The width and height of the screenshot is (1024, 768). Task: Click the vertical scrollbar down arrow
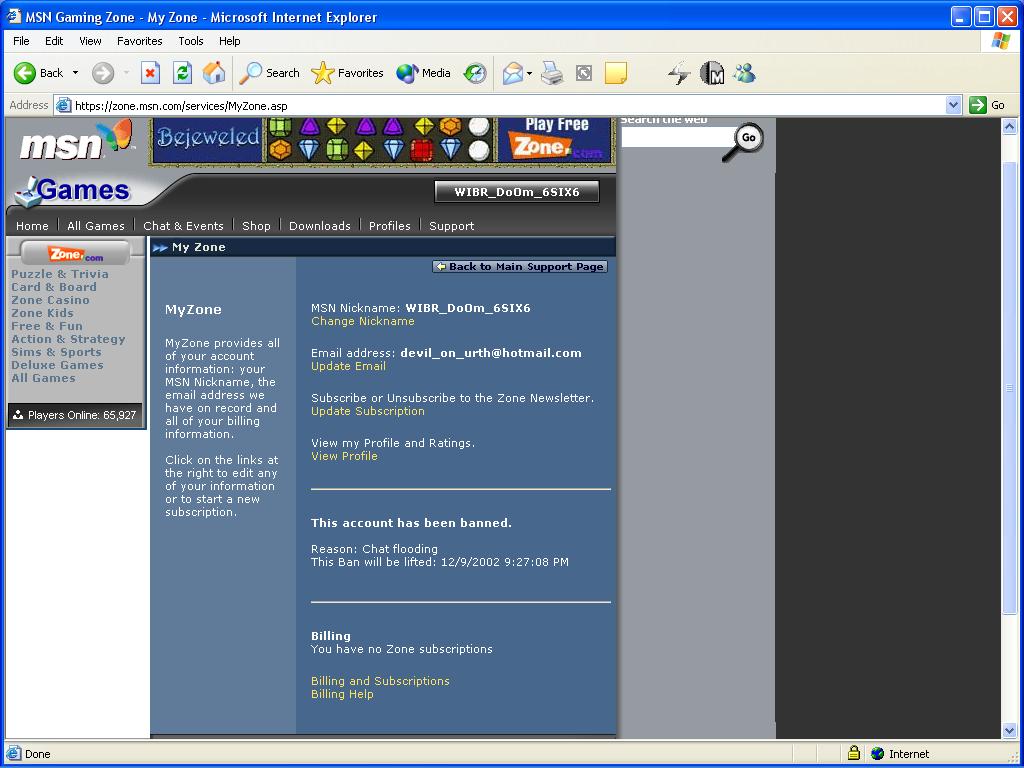1010,731
